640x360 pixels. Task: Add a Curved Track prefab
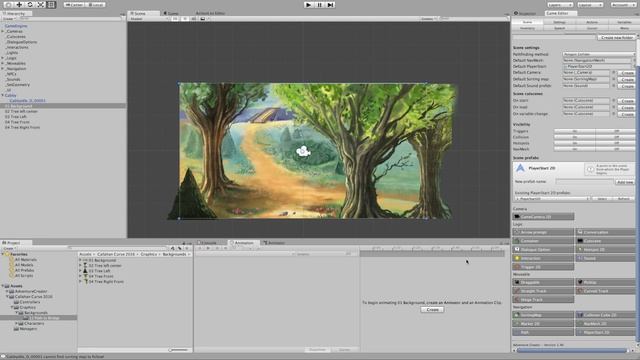[x=606, y=291]
